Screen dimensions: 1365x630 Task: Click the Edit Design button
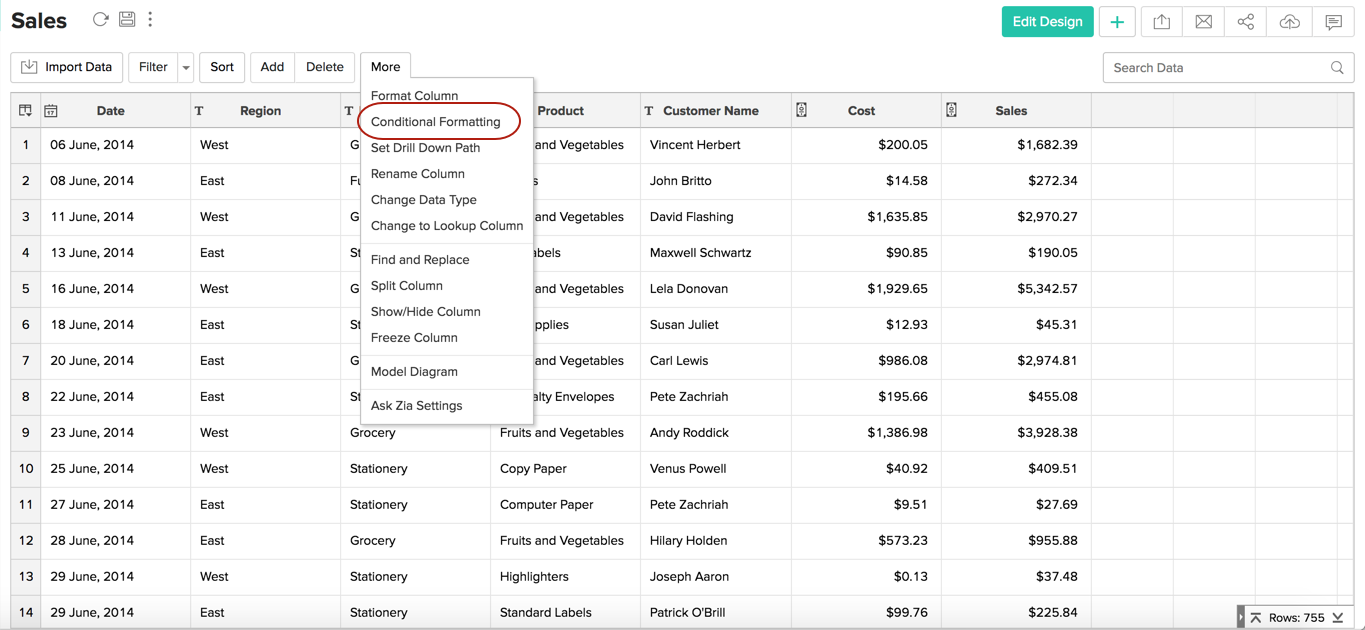pyautogui.click(x=1047, y=22)
